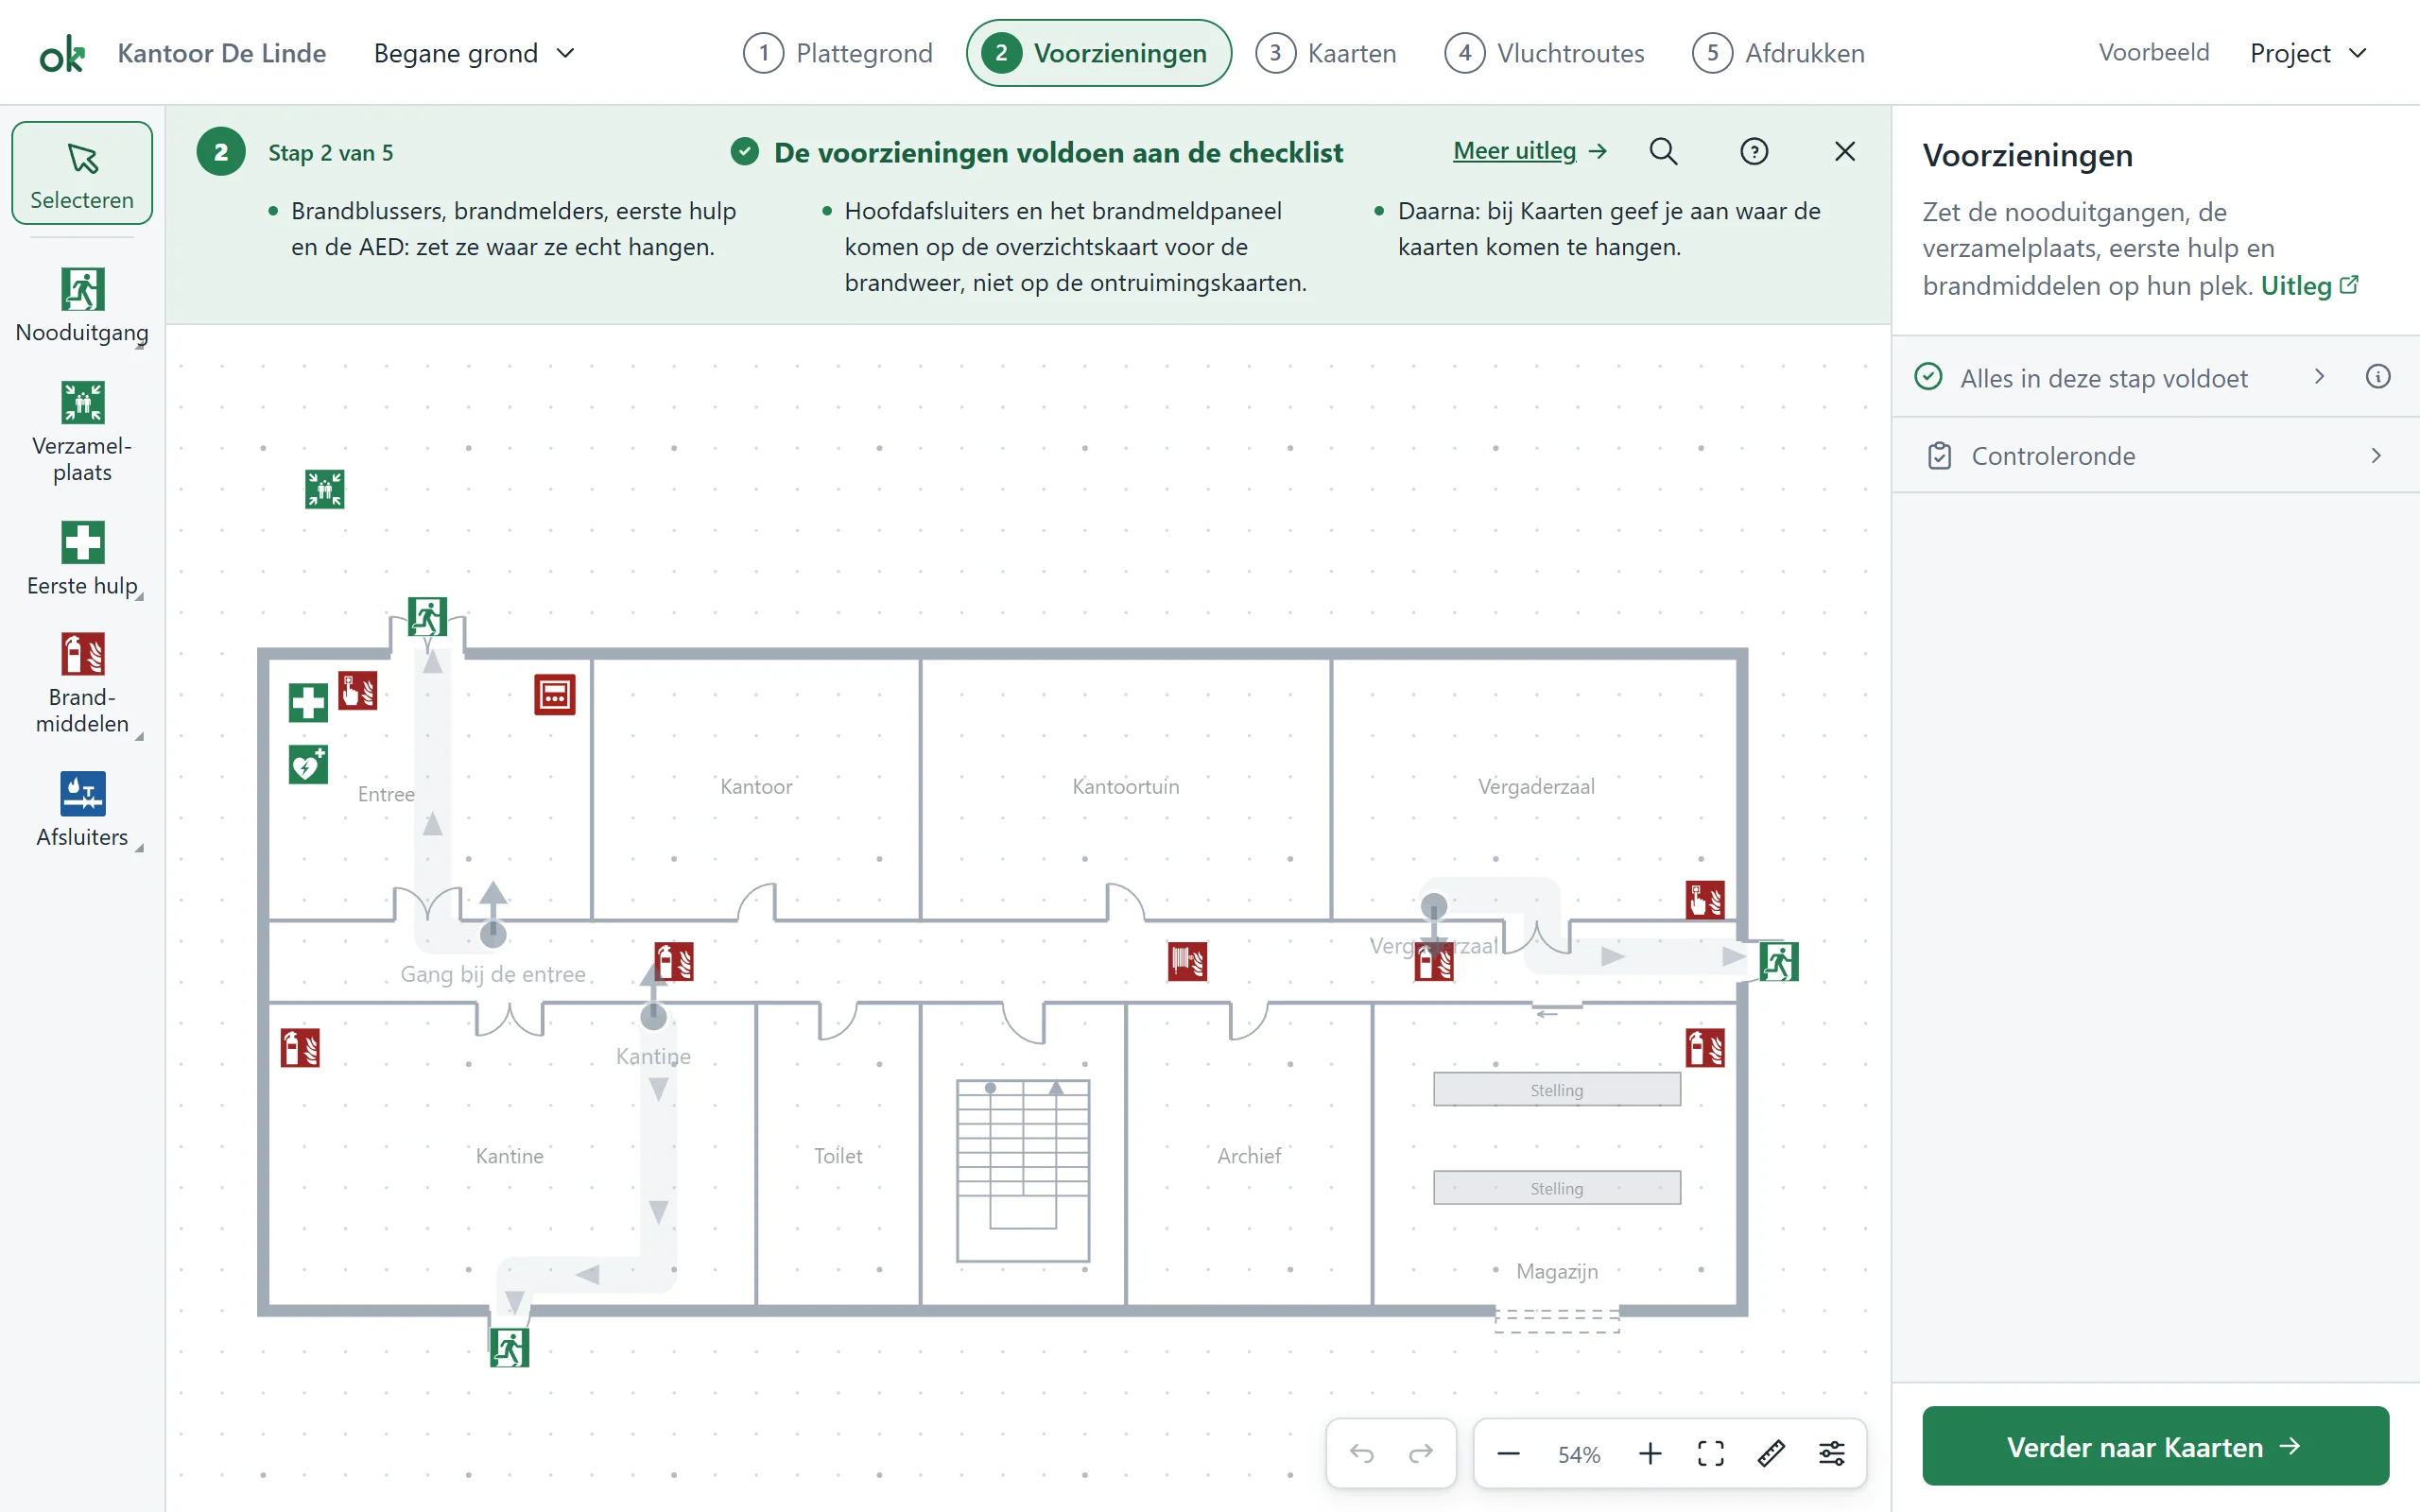This screenshot has width=2420, height=1512.
Task: Click the Meer uitleg link
Action: [1530, 151]
